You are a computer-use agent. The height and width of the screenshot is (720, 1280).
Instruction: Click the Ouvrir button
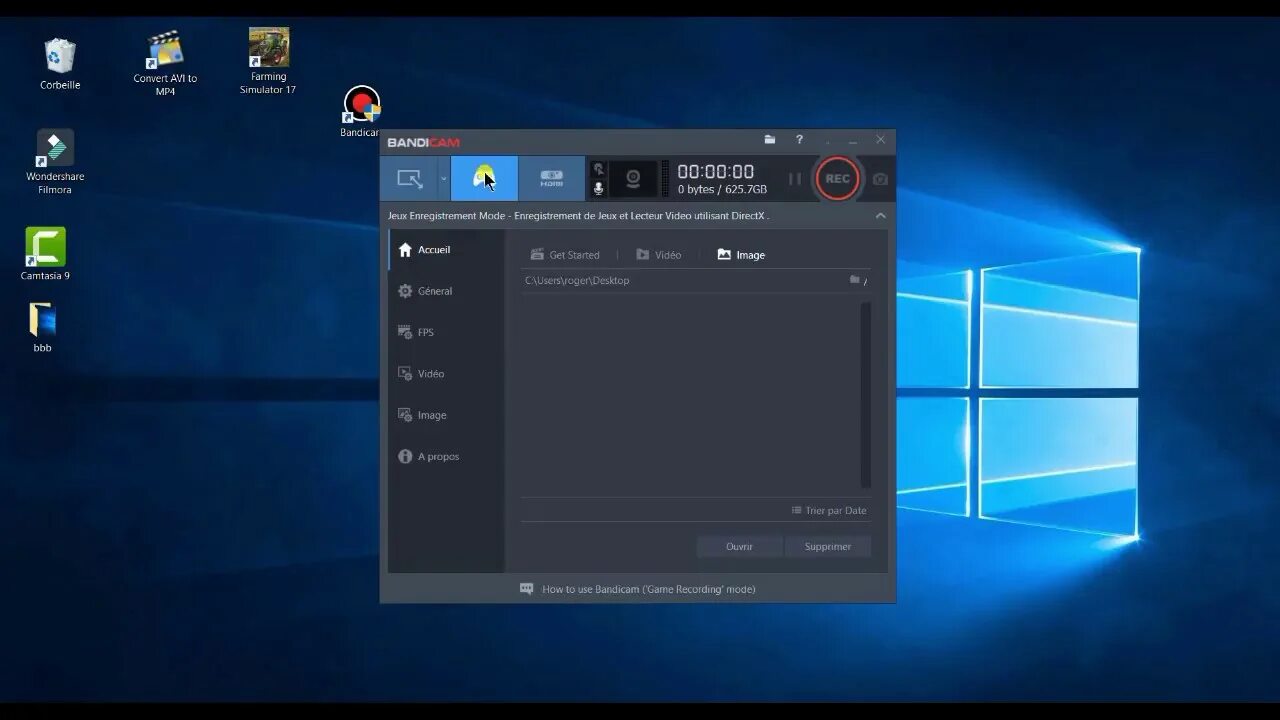740,546
